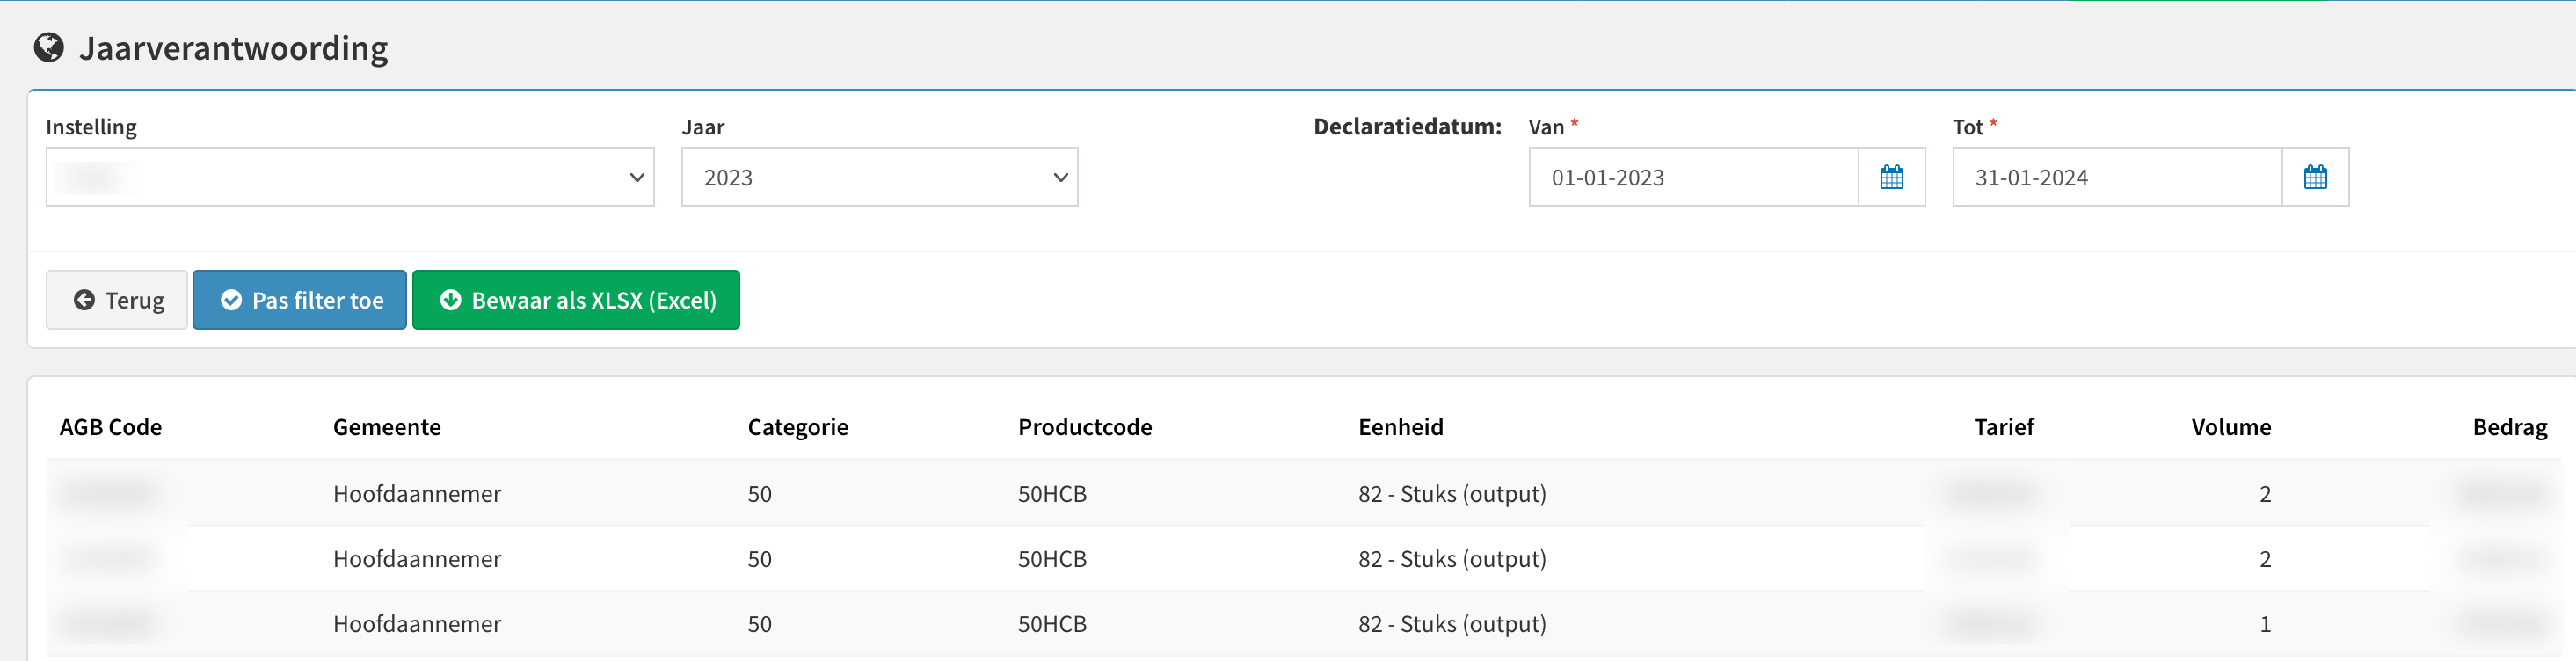2576x661 pixels.
Task: Click the Tarief column header
Action: [2004, 427]
